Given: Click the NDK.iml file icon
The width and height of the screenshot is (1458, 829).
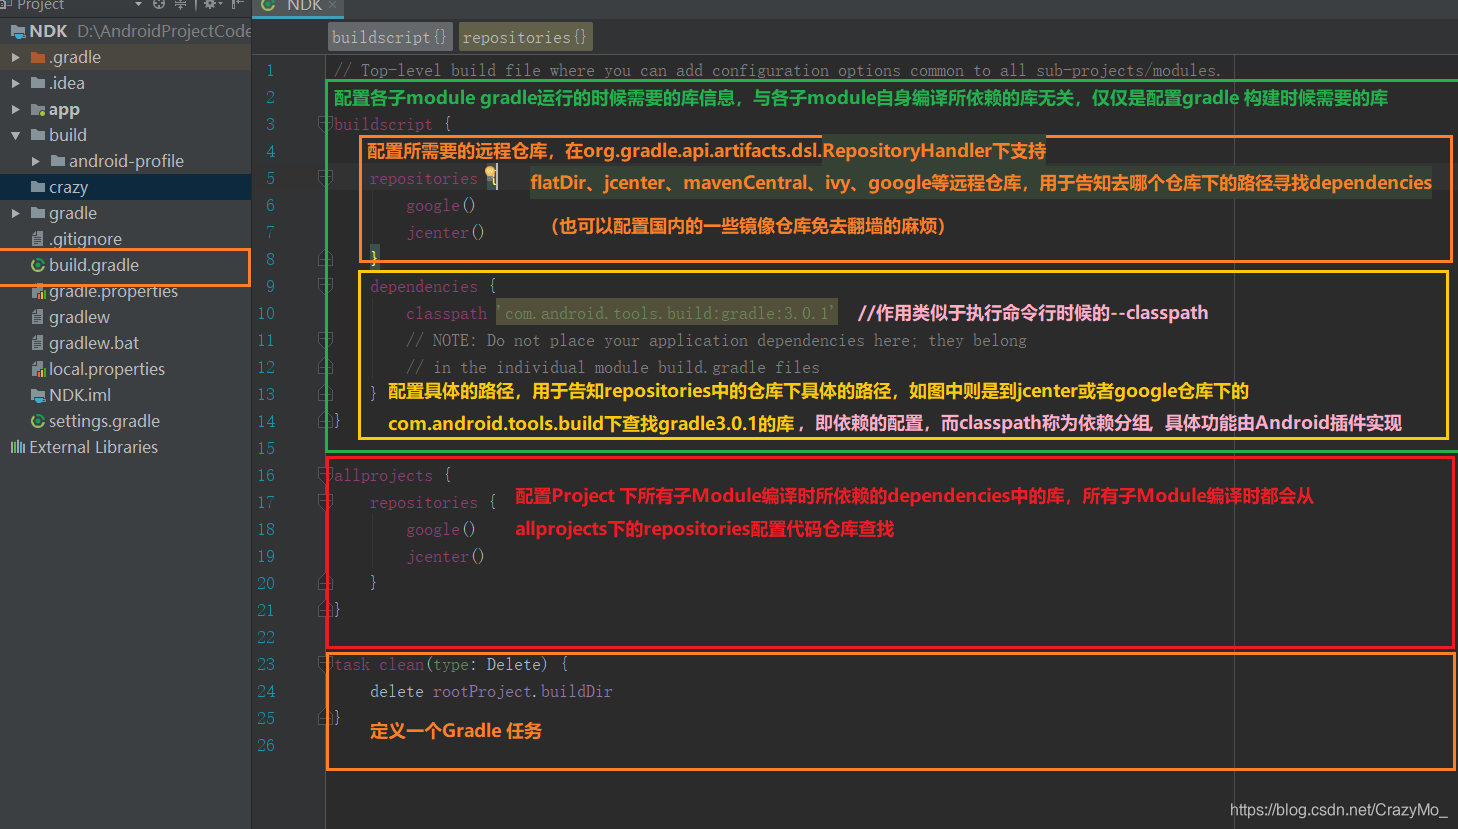Looking at the screenshot, I should [38, 395].
